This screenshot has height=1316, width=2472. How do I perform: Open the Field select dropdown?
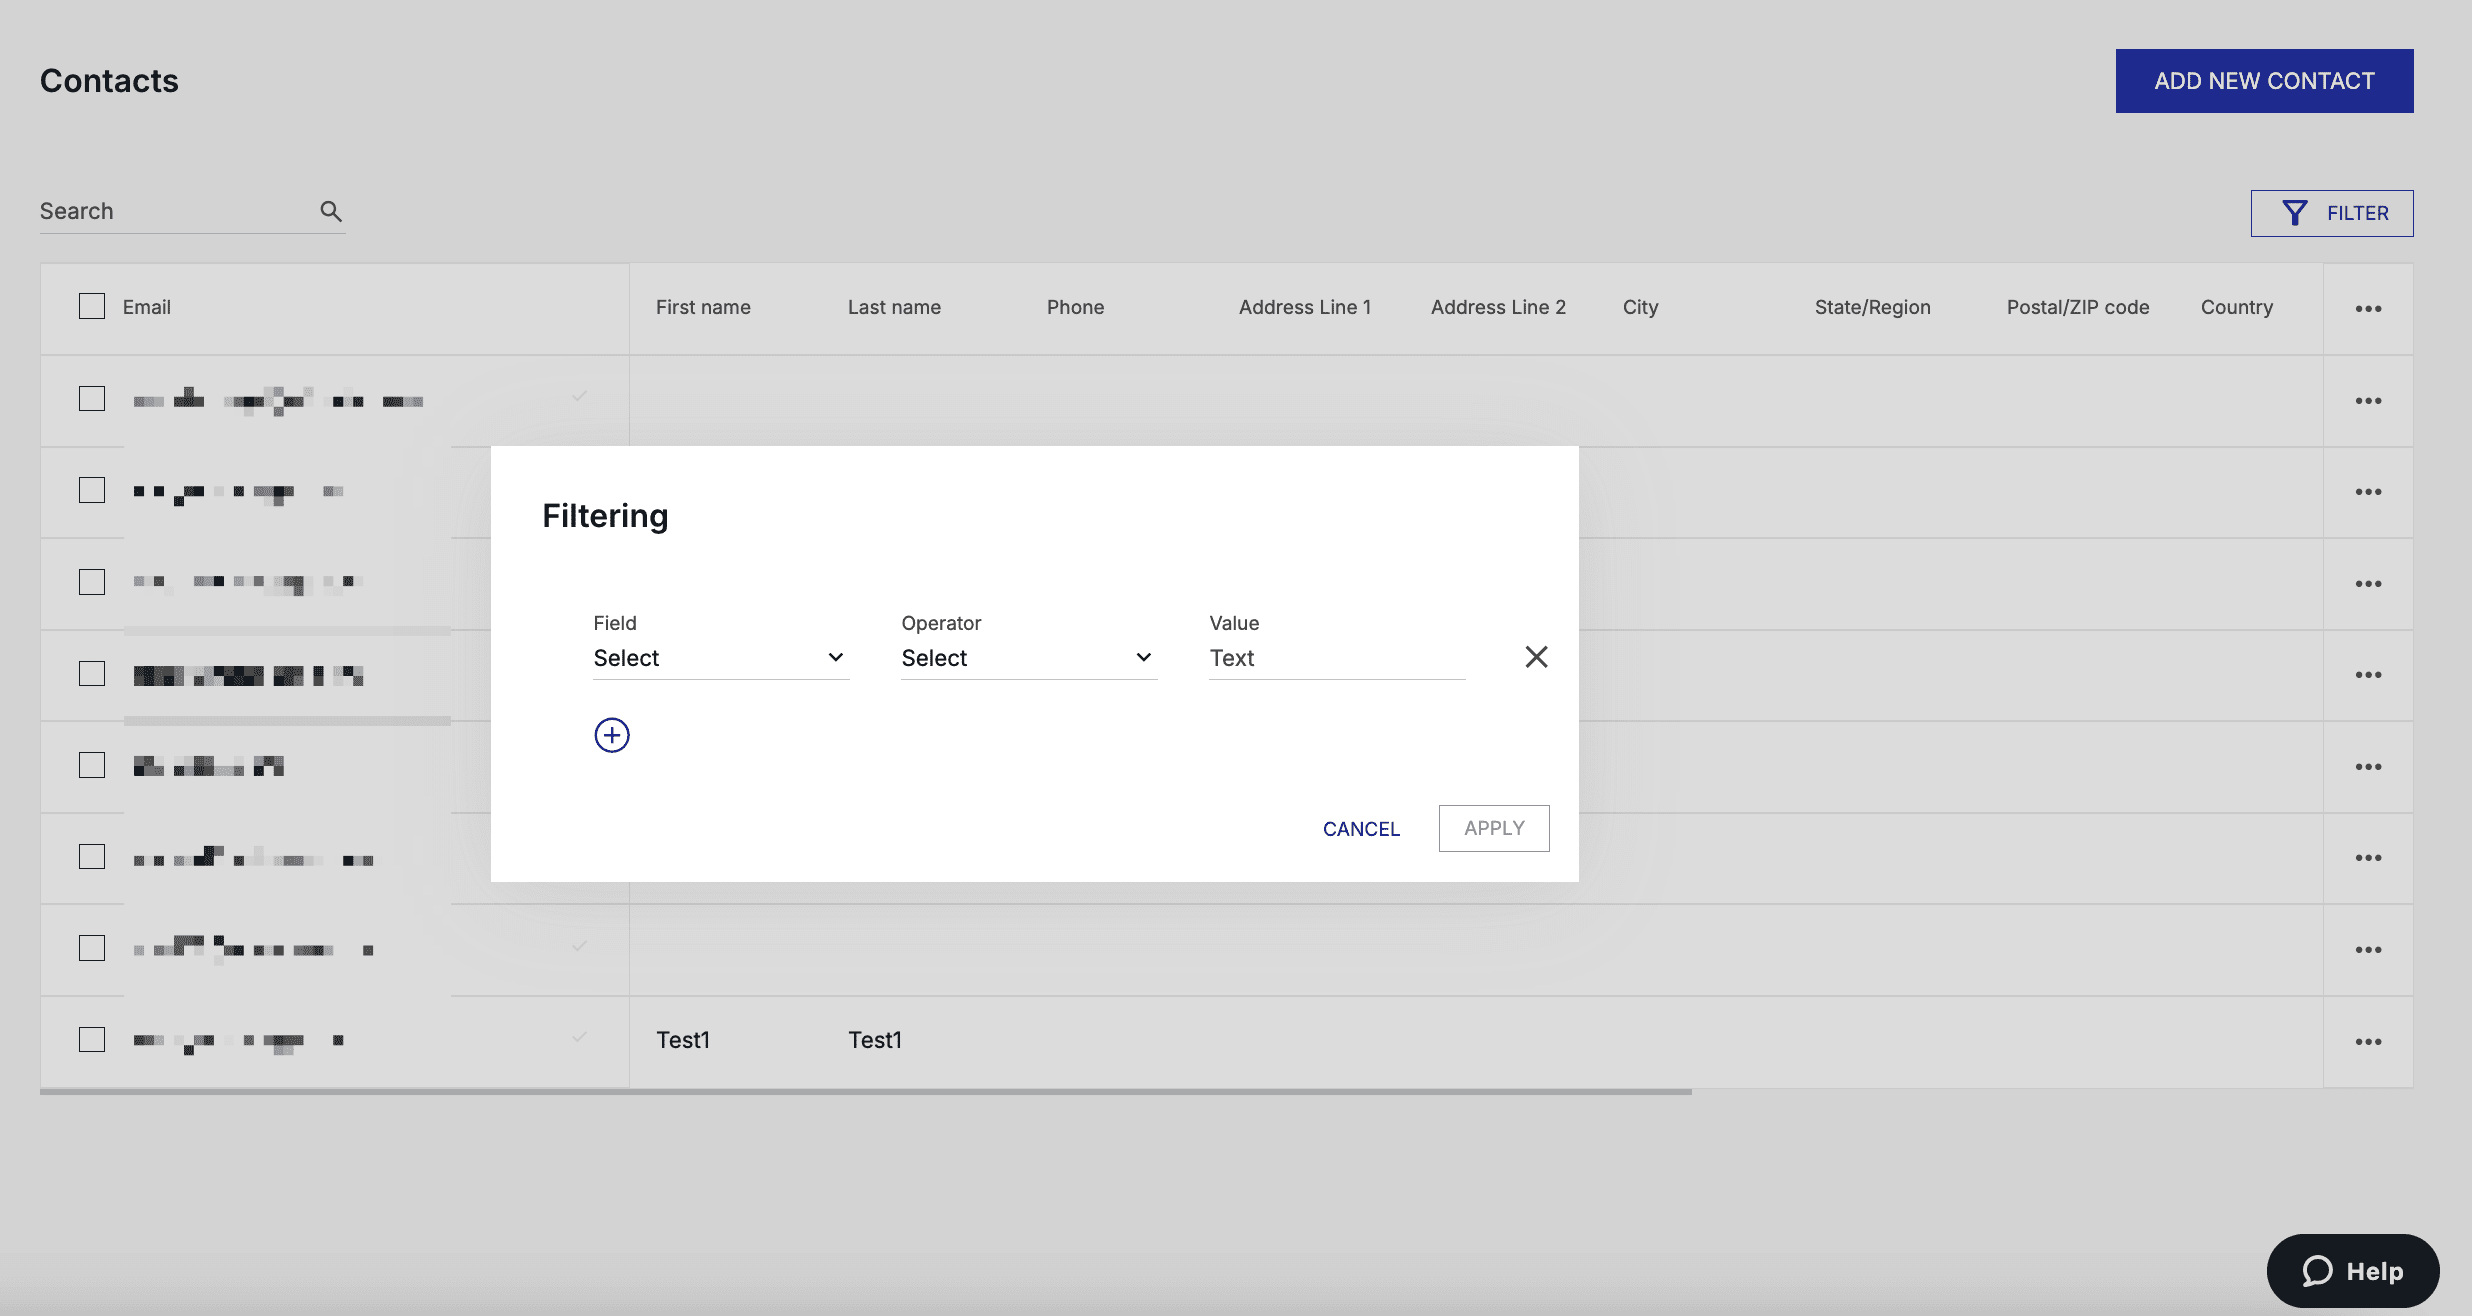(x=721, y=658)
